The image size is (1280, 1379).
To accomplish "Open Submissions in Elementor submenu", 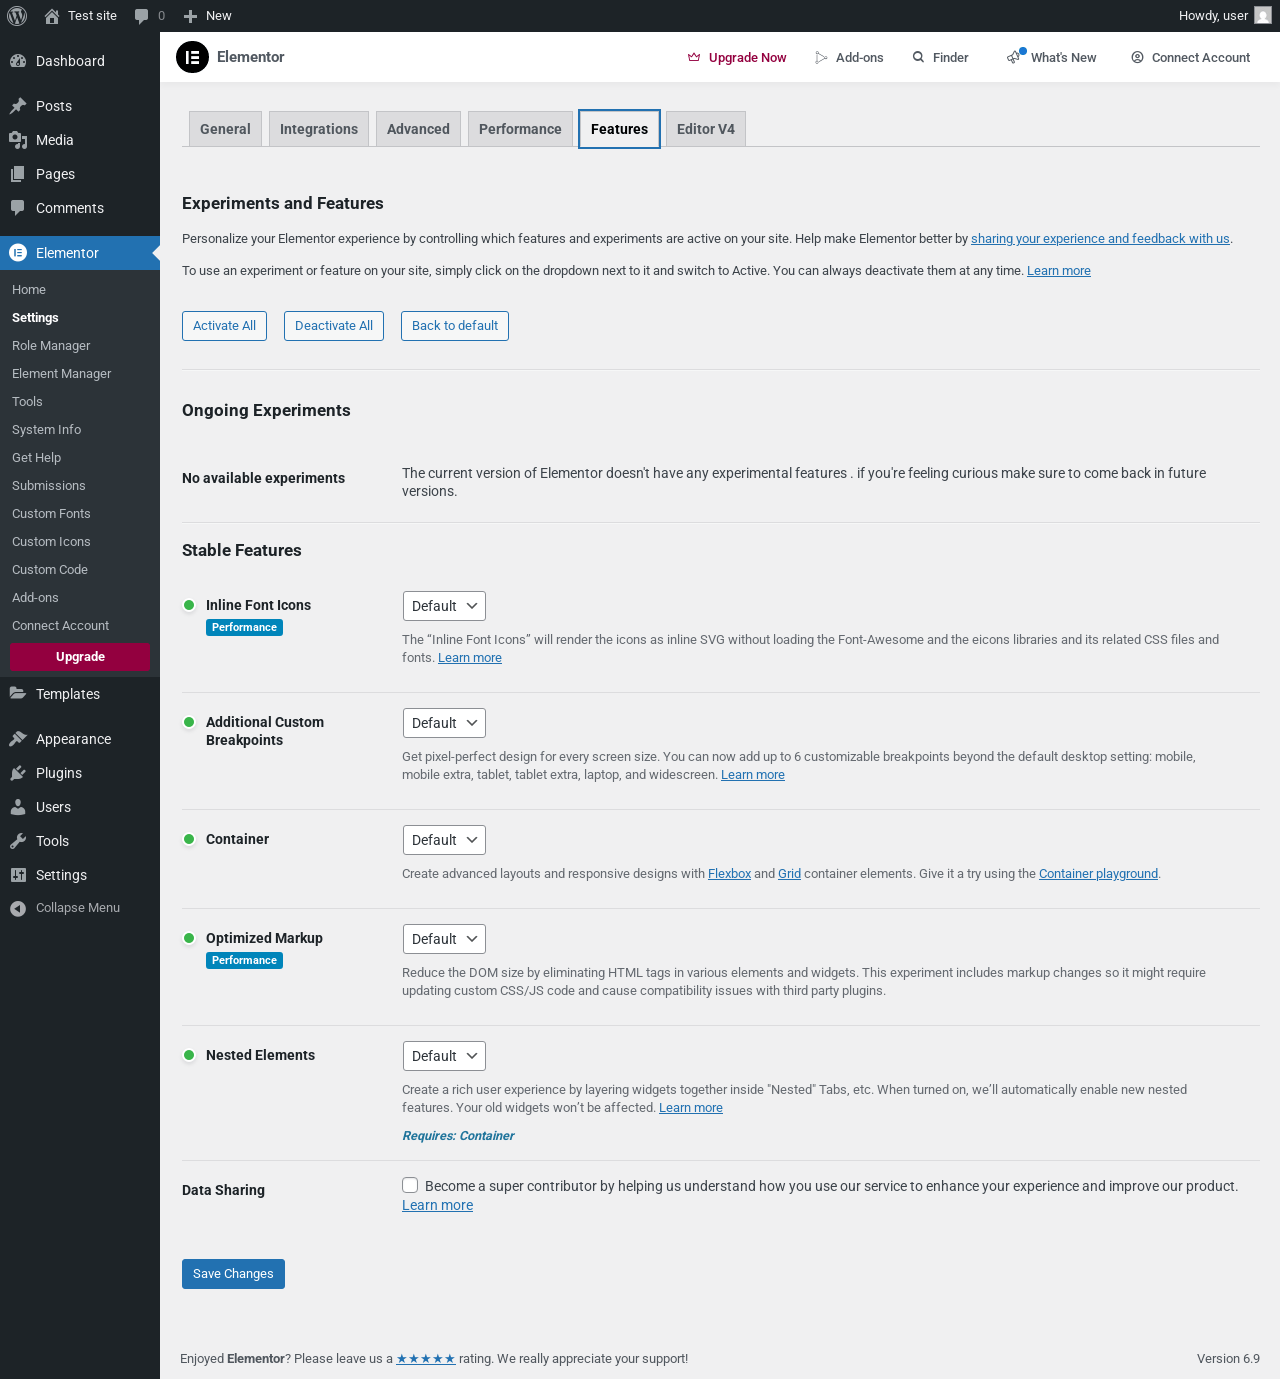I will tap(49, 486).
